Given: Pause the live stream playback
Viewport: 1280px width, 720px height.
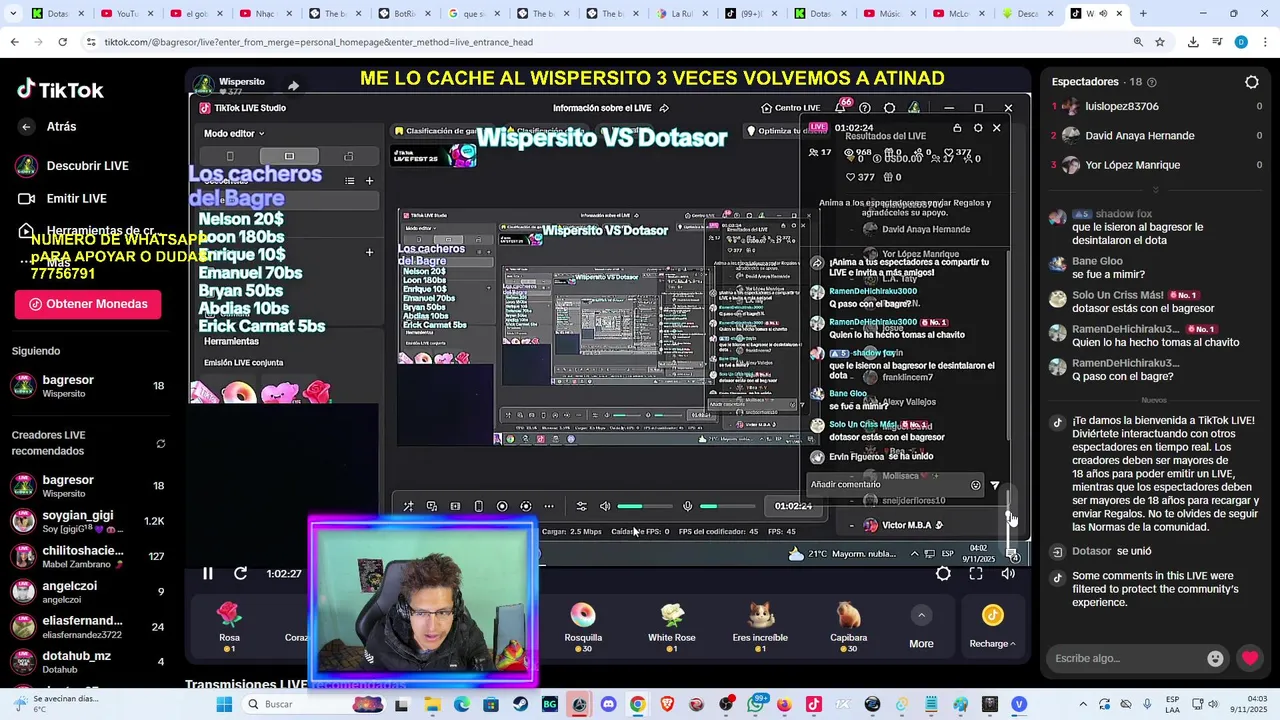Looking at the screenshot, I should tap(208, 573).
